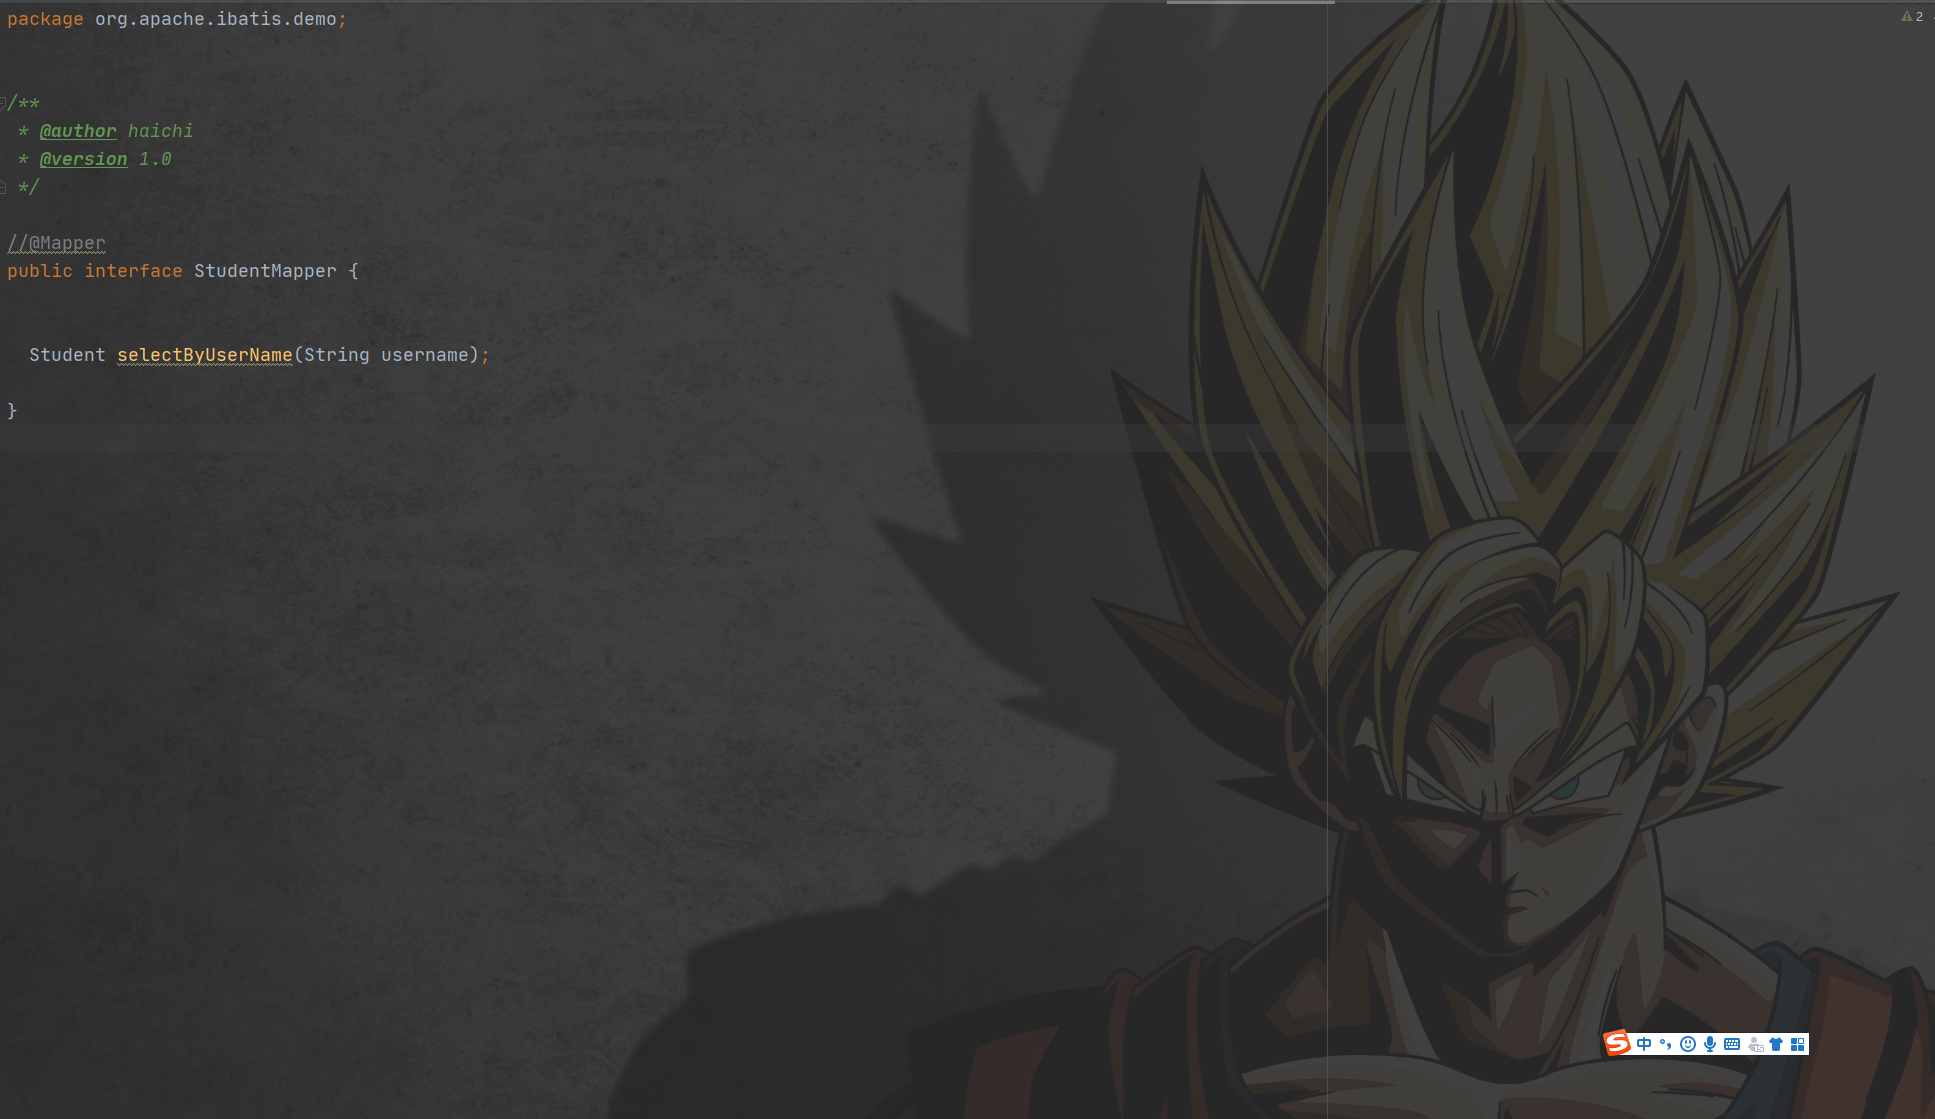Click the username parameter
This screenshot has width=1935, height=1119.
(425, 355)
